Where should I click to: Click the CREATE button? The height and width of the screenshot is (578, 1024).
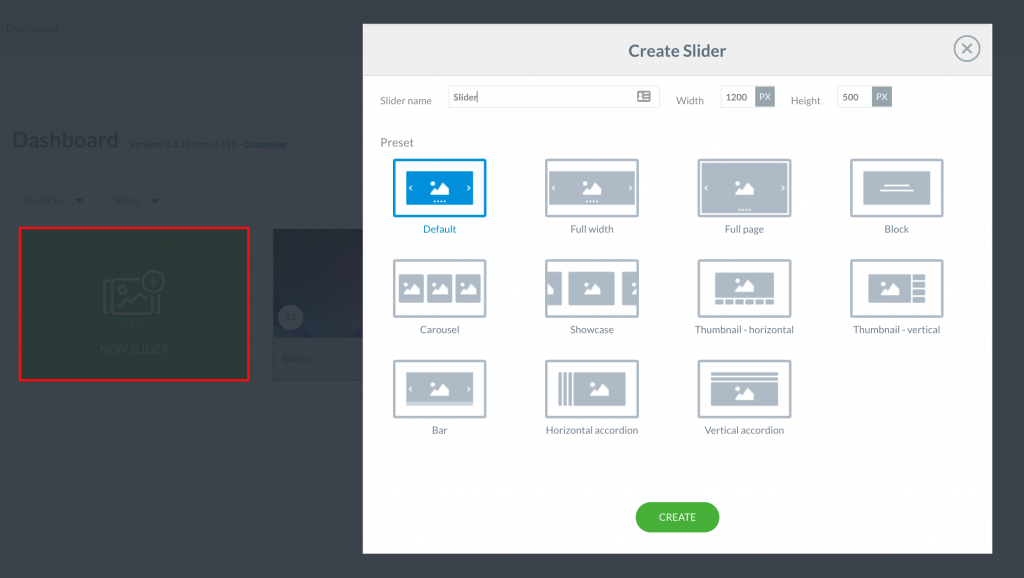tap(677, 517)
